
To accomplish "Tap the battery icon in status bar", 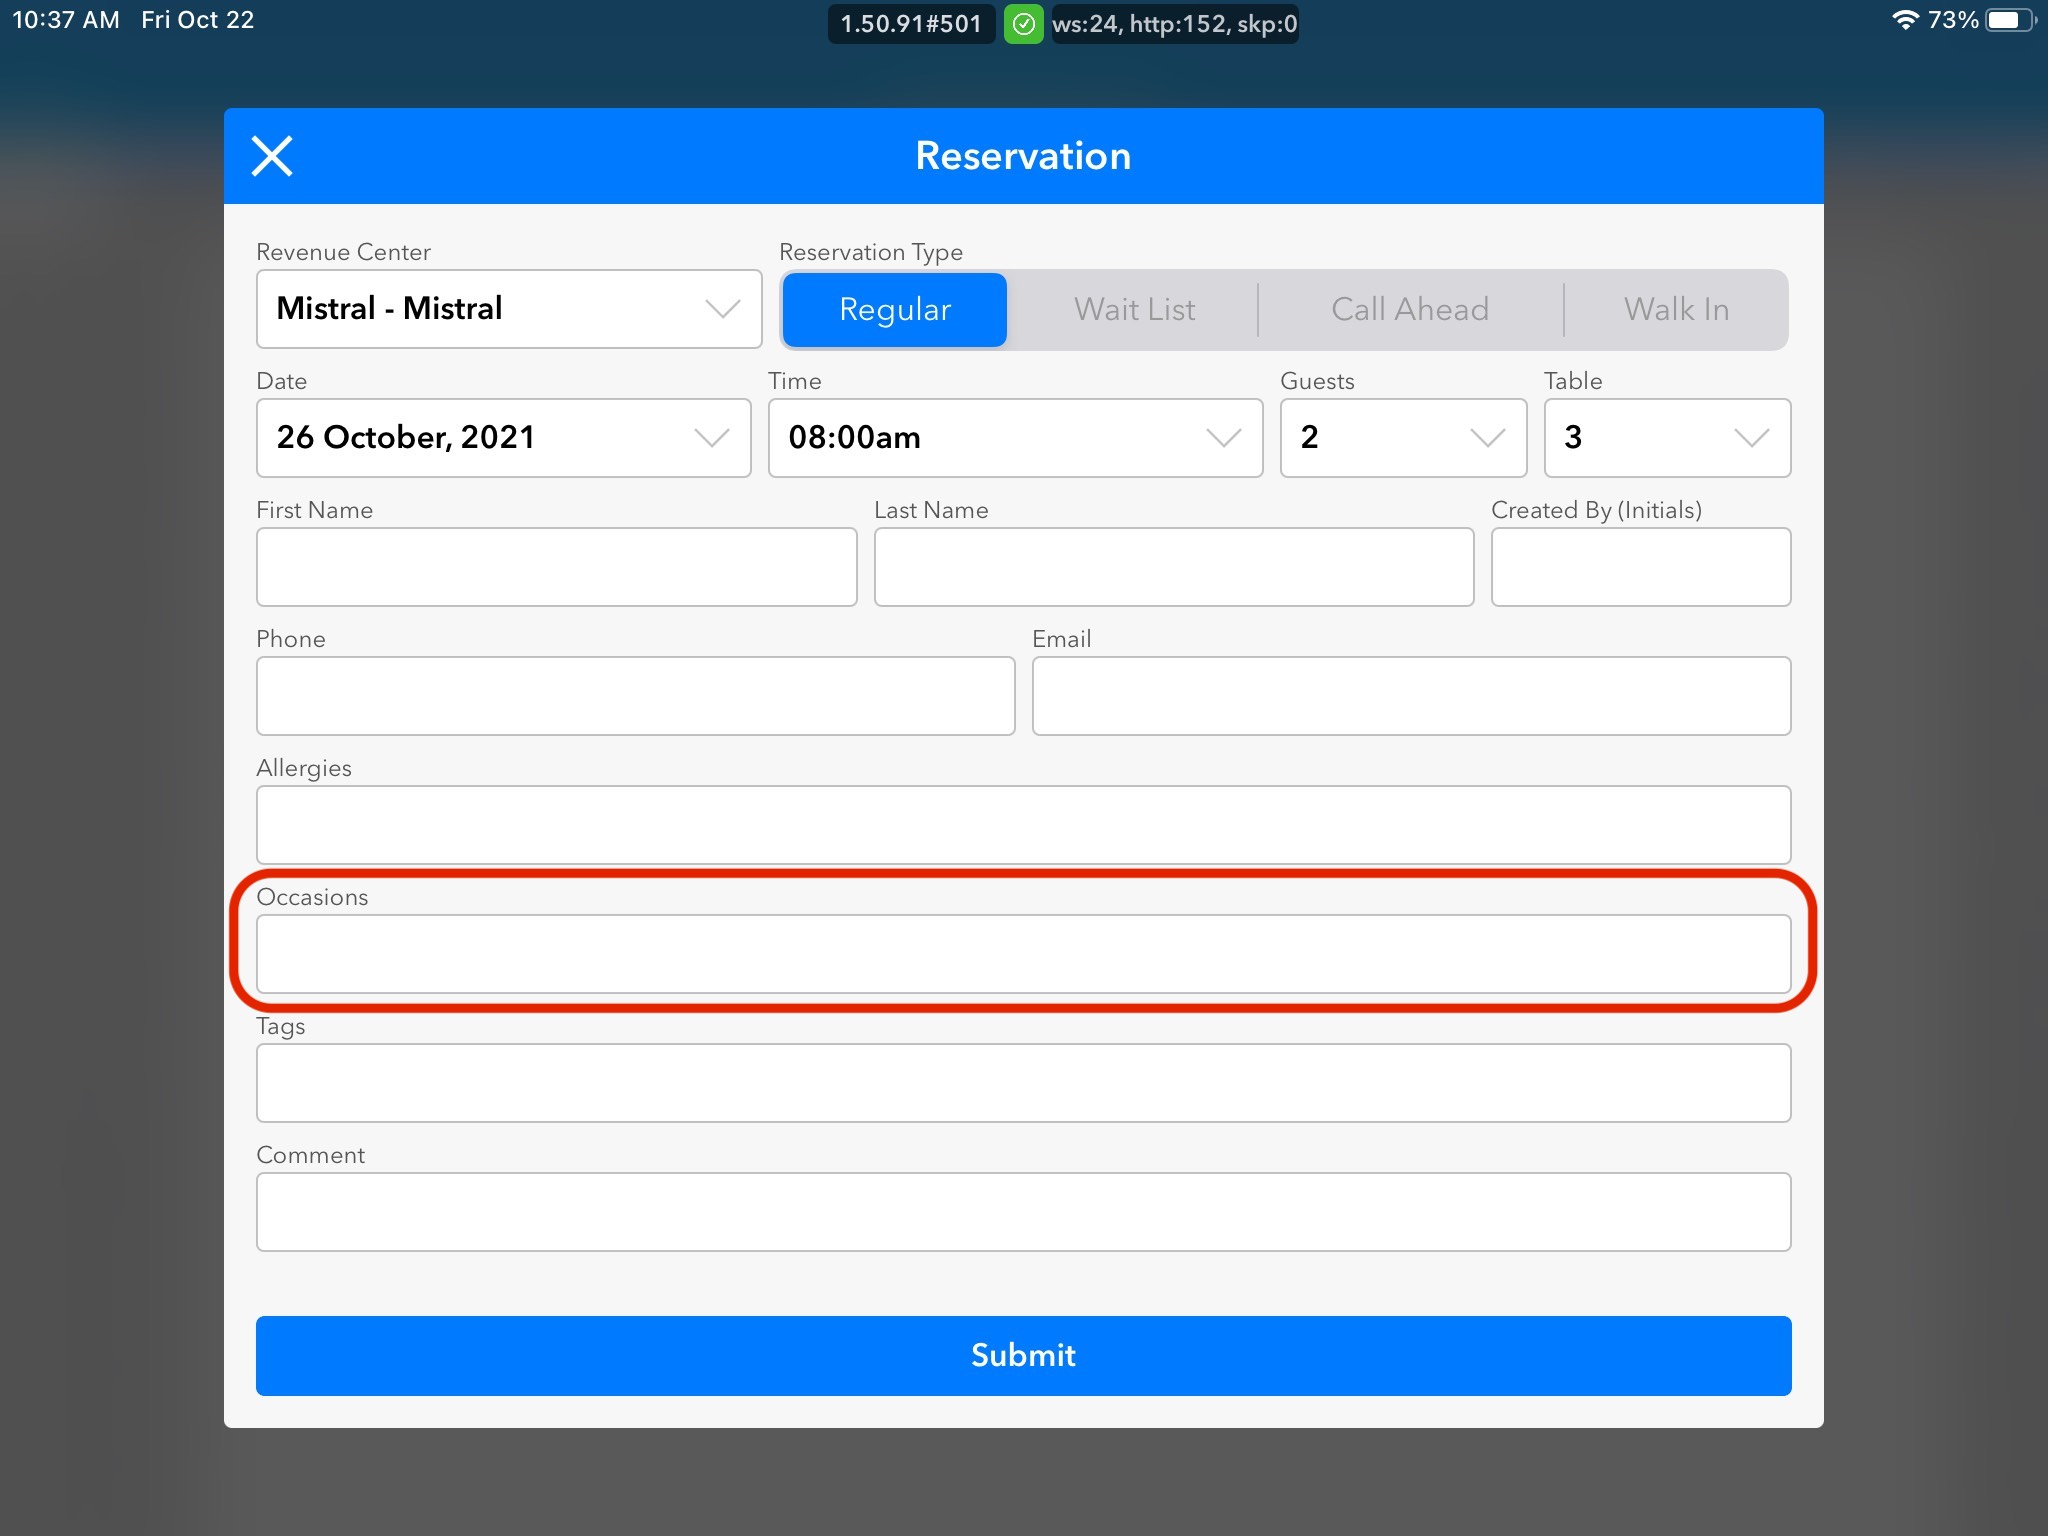I will pyautogui.click(x=2008, y=20).
